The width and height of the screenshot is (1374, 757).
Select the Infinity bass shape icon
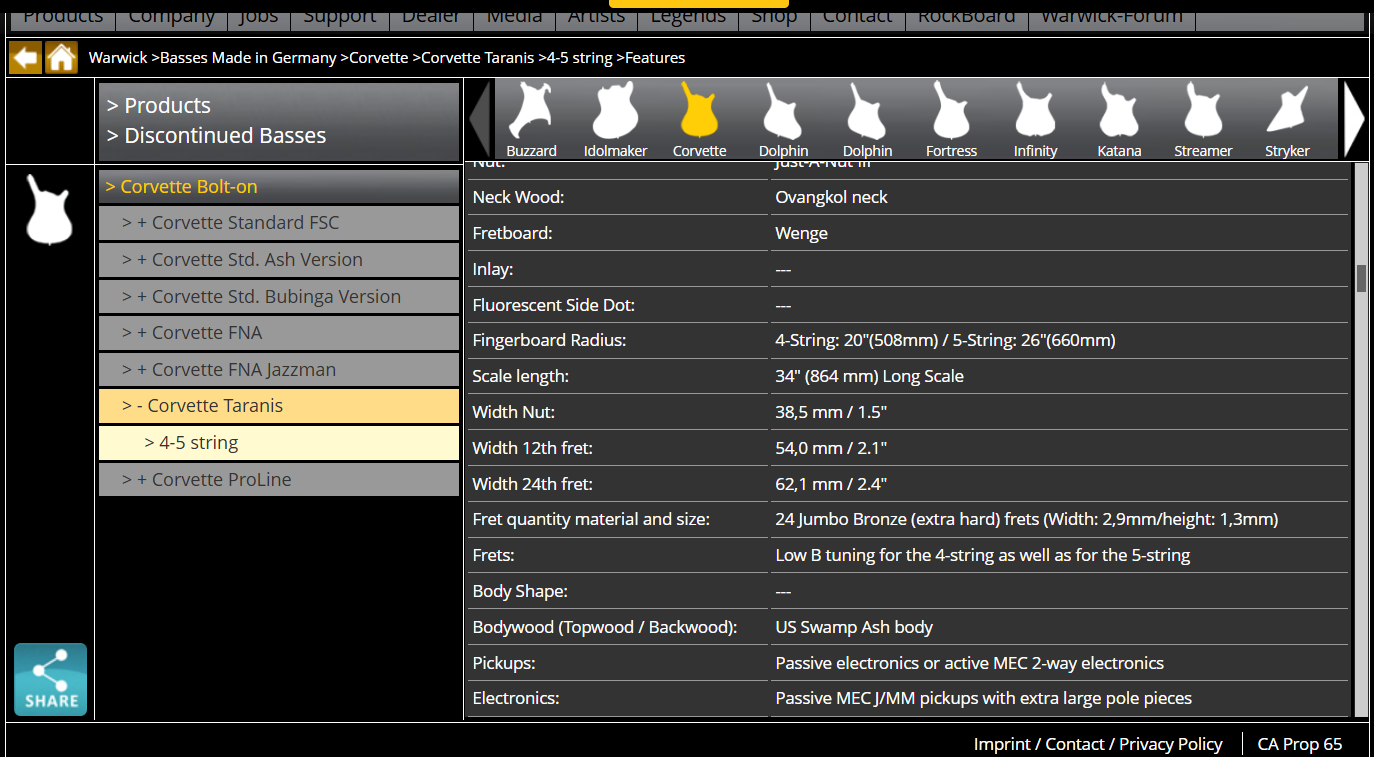pyautogui.click(x=1035, y=120)
